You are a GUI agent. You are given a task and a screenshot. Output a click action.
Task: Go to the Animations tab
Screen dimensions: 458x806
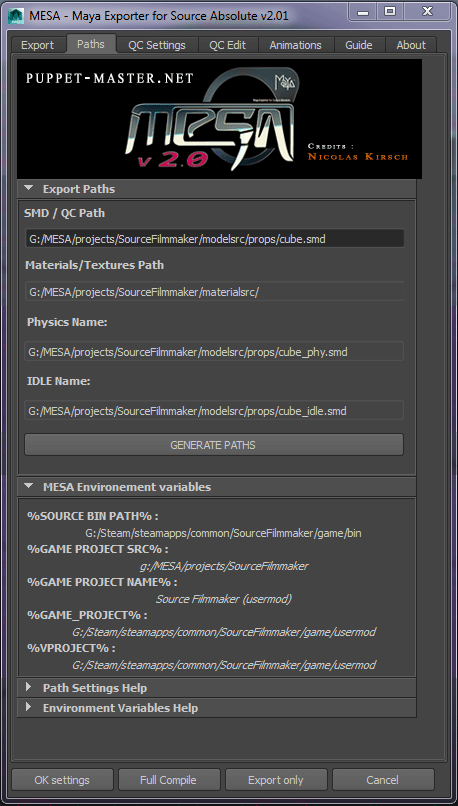pos(296,45)
